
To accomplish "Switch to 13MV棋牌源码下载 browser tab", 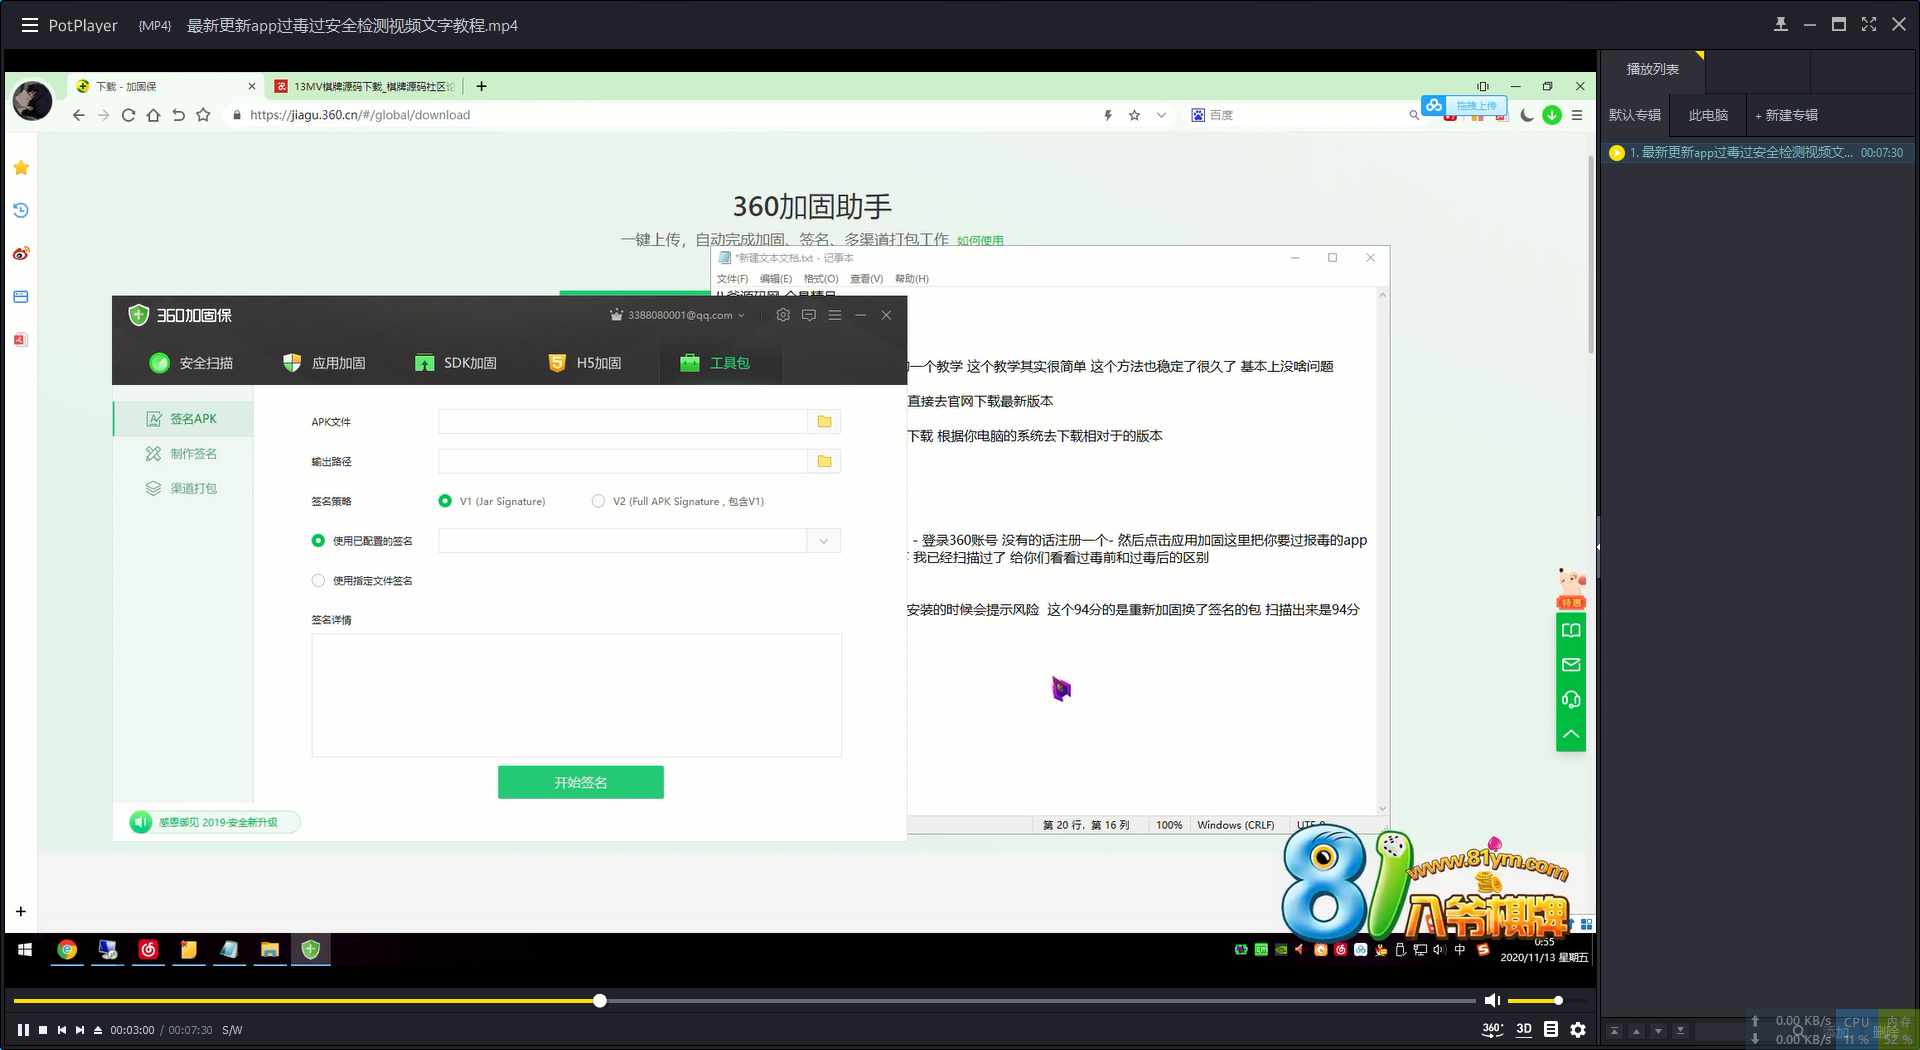I will (365, 87).
